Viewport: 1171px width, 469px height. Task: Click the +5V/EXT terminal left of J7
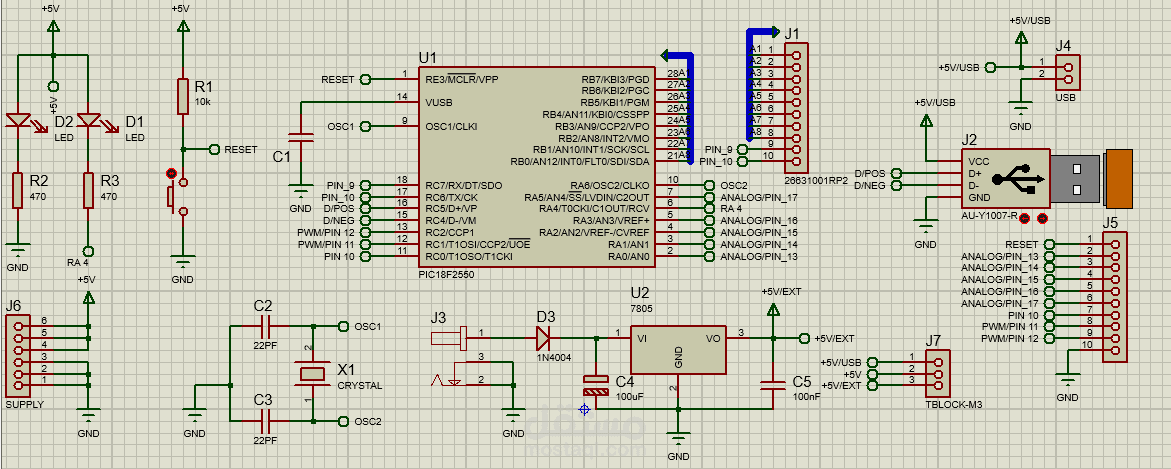tap(873, 385)
